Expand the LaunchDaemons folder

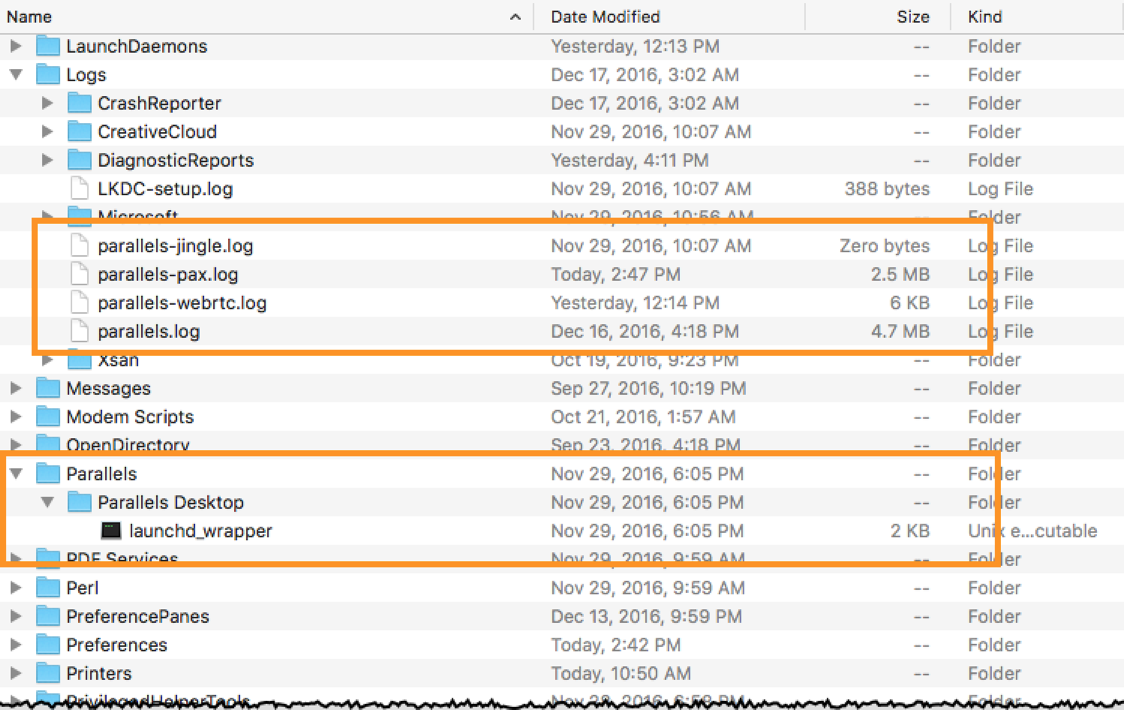coord(15,46)
